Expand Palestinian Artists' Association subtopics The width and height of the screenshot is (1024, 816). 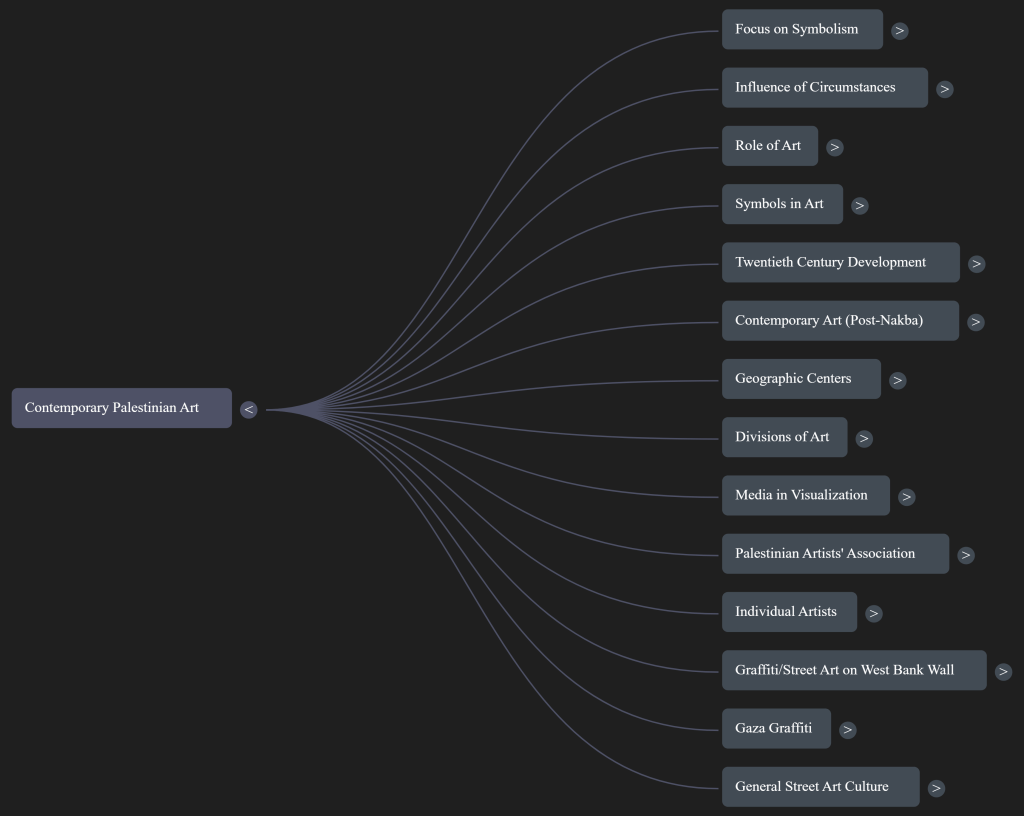tap(965, 555)
